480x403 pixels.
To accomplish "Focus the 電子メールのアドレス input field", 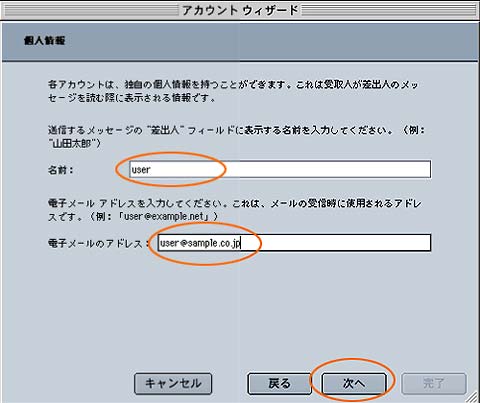I will pyautogui.click(x=294, y=243).
